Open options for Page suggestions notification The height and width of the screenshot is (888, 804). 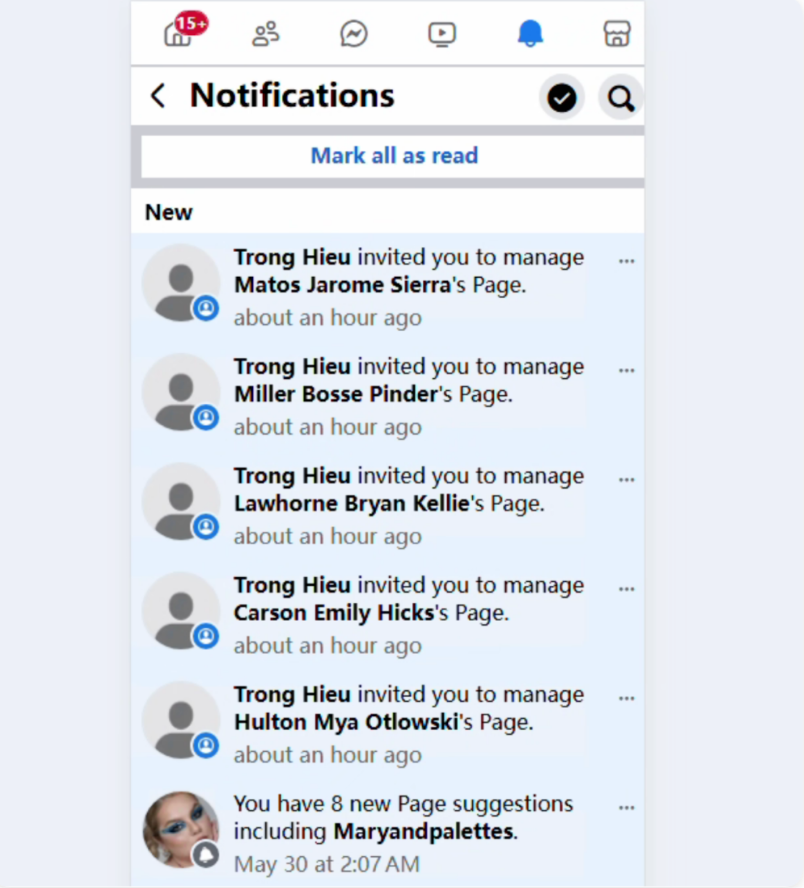click(x=627, y=807)
